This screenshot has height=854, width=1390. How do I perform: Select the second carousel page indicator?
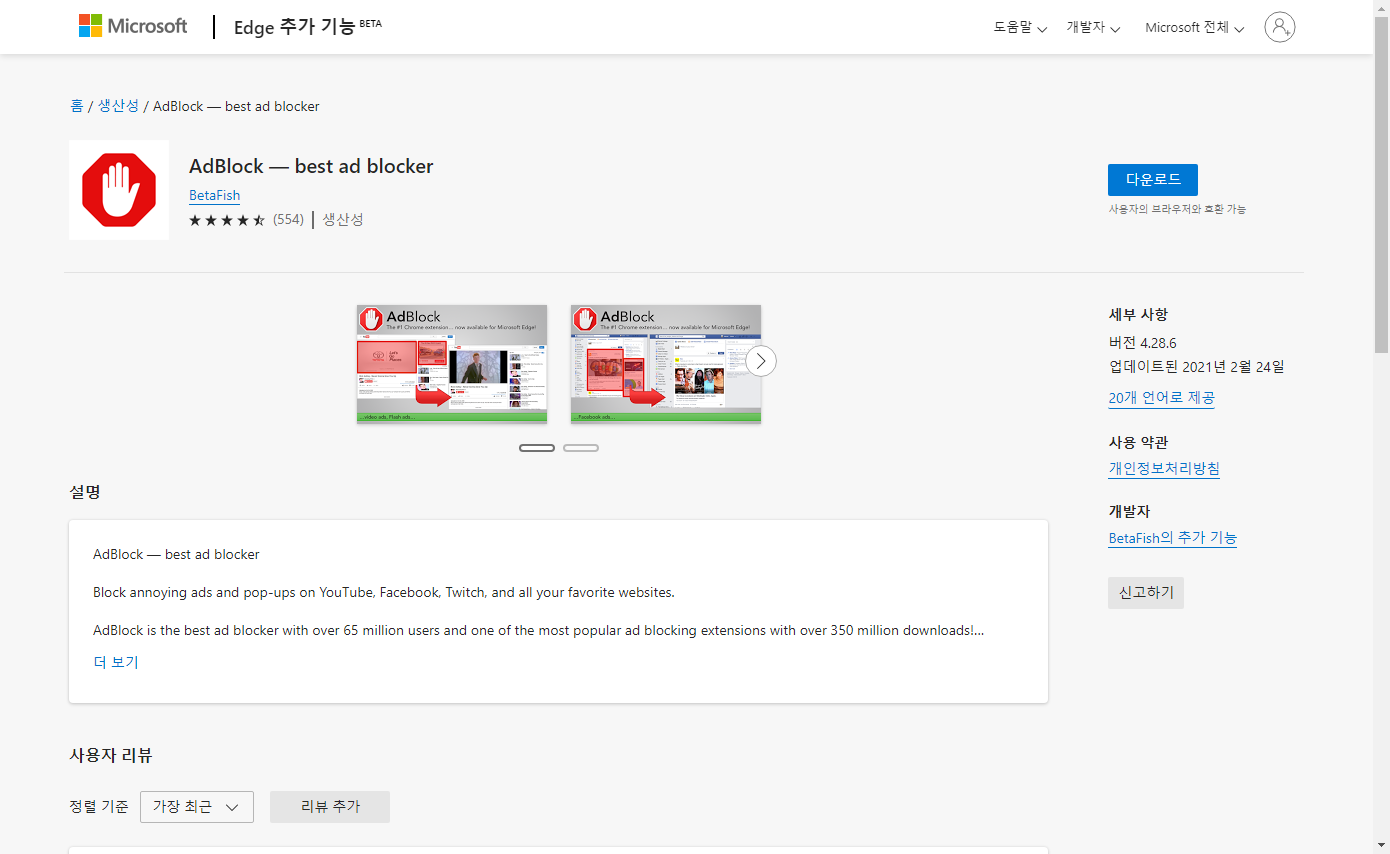[581, 448]
